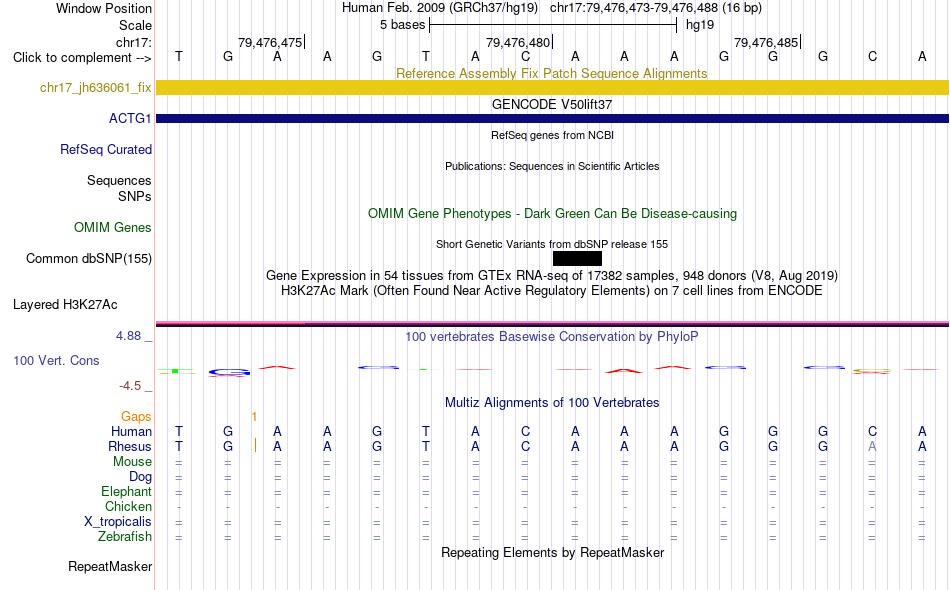Click the Elephant species label
This screenshot has height=590, width=950.
click(126, 491)
